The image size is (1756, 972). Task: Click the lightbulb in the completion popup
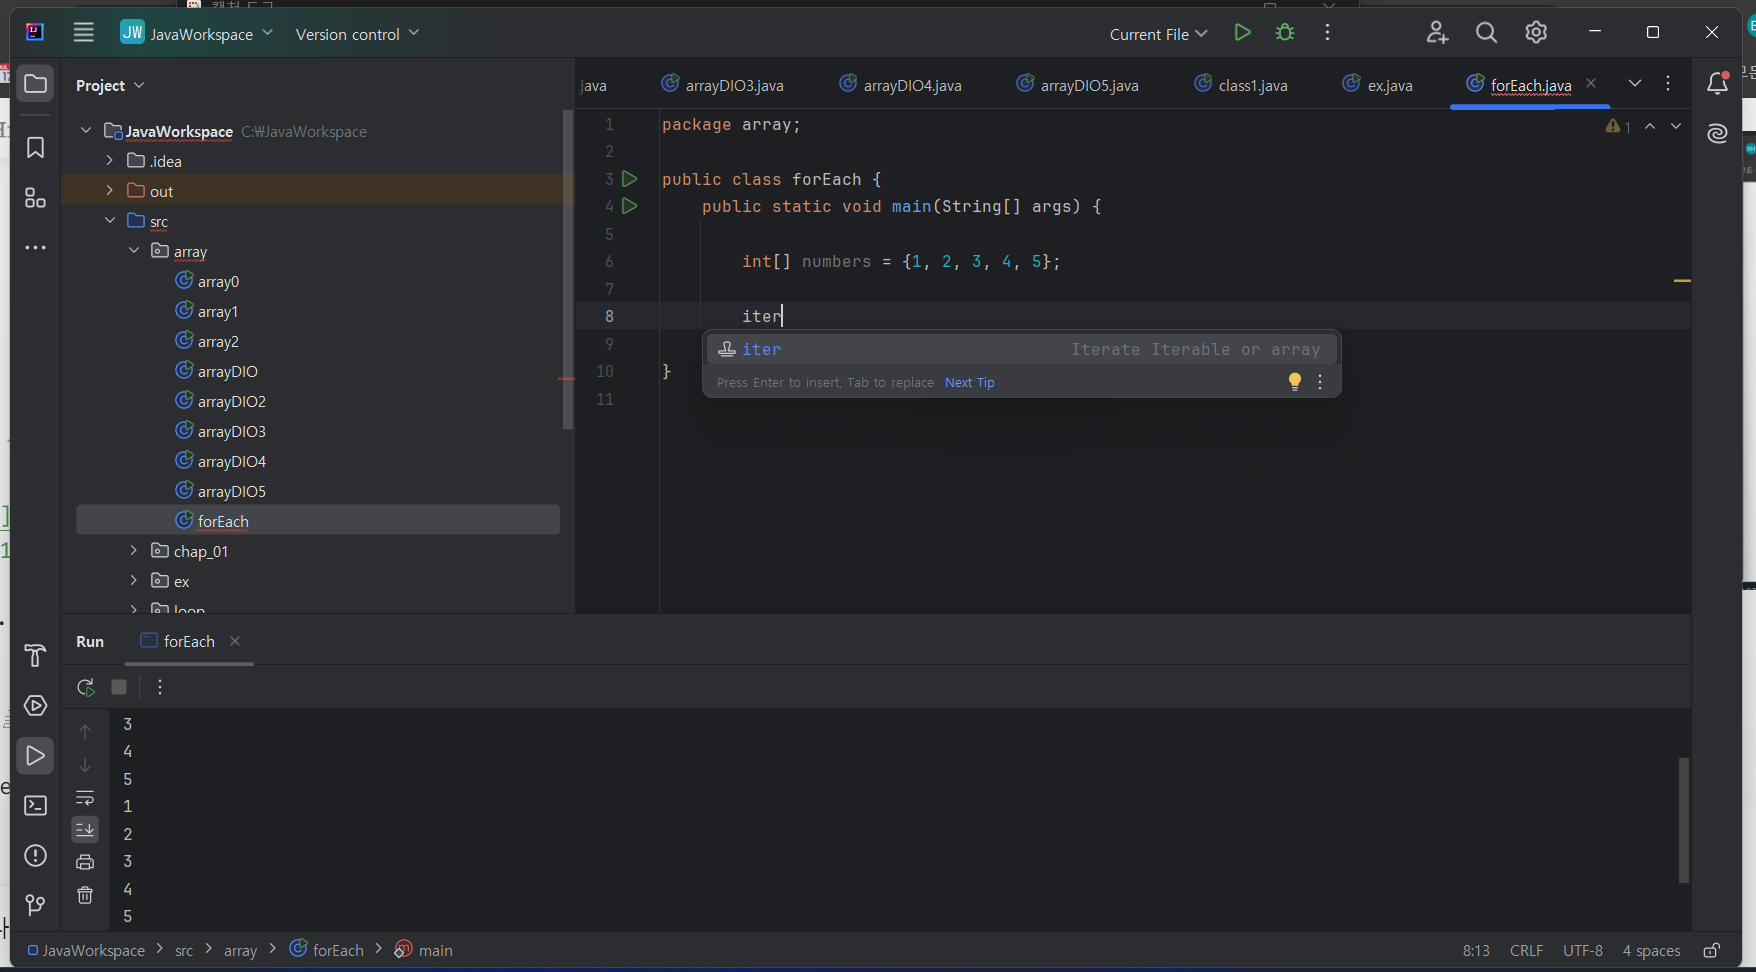point(1294,382)
